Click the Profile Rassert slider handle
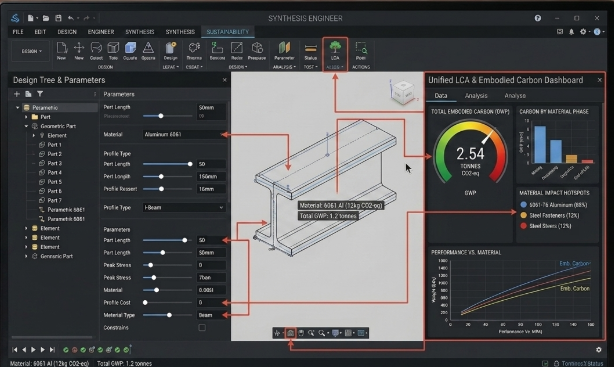 click(161, 189)
